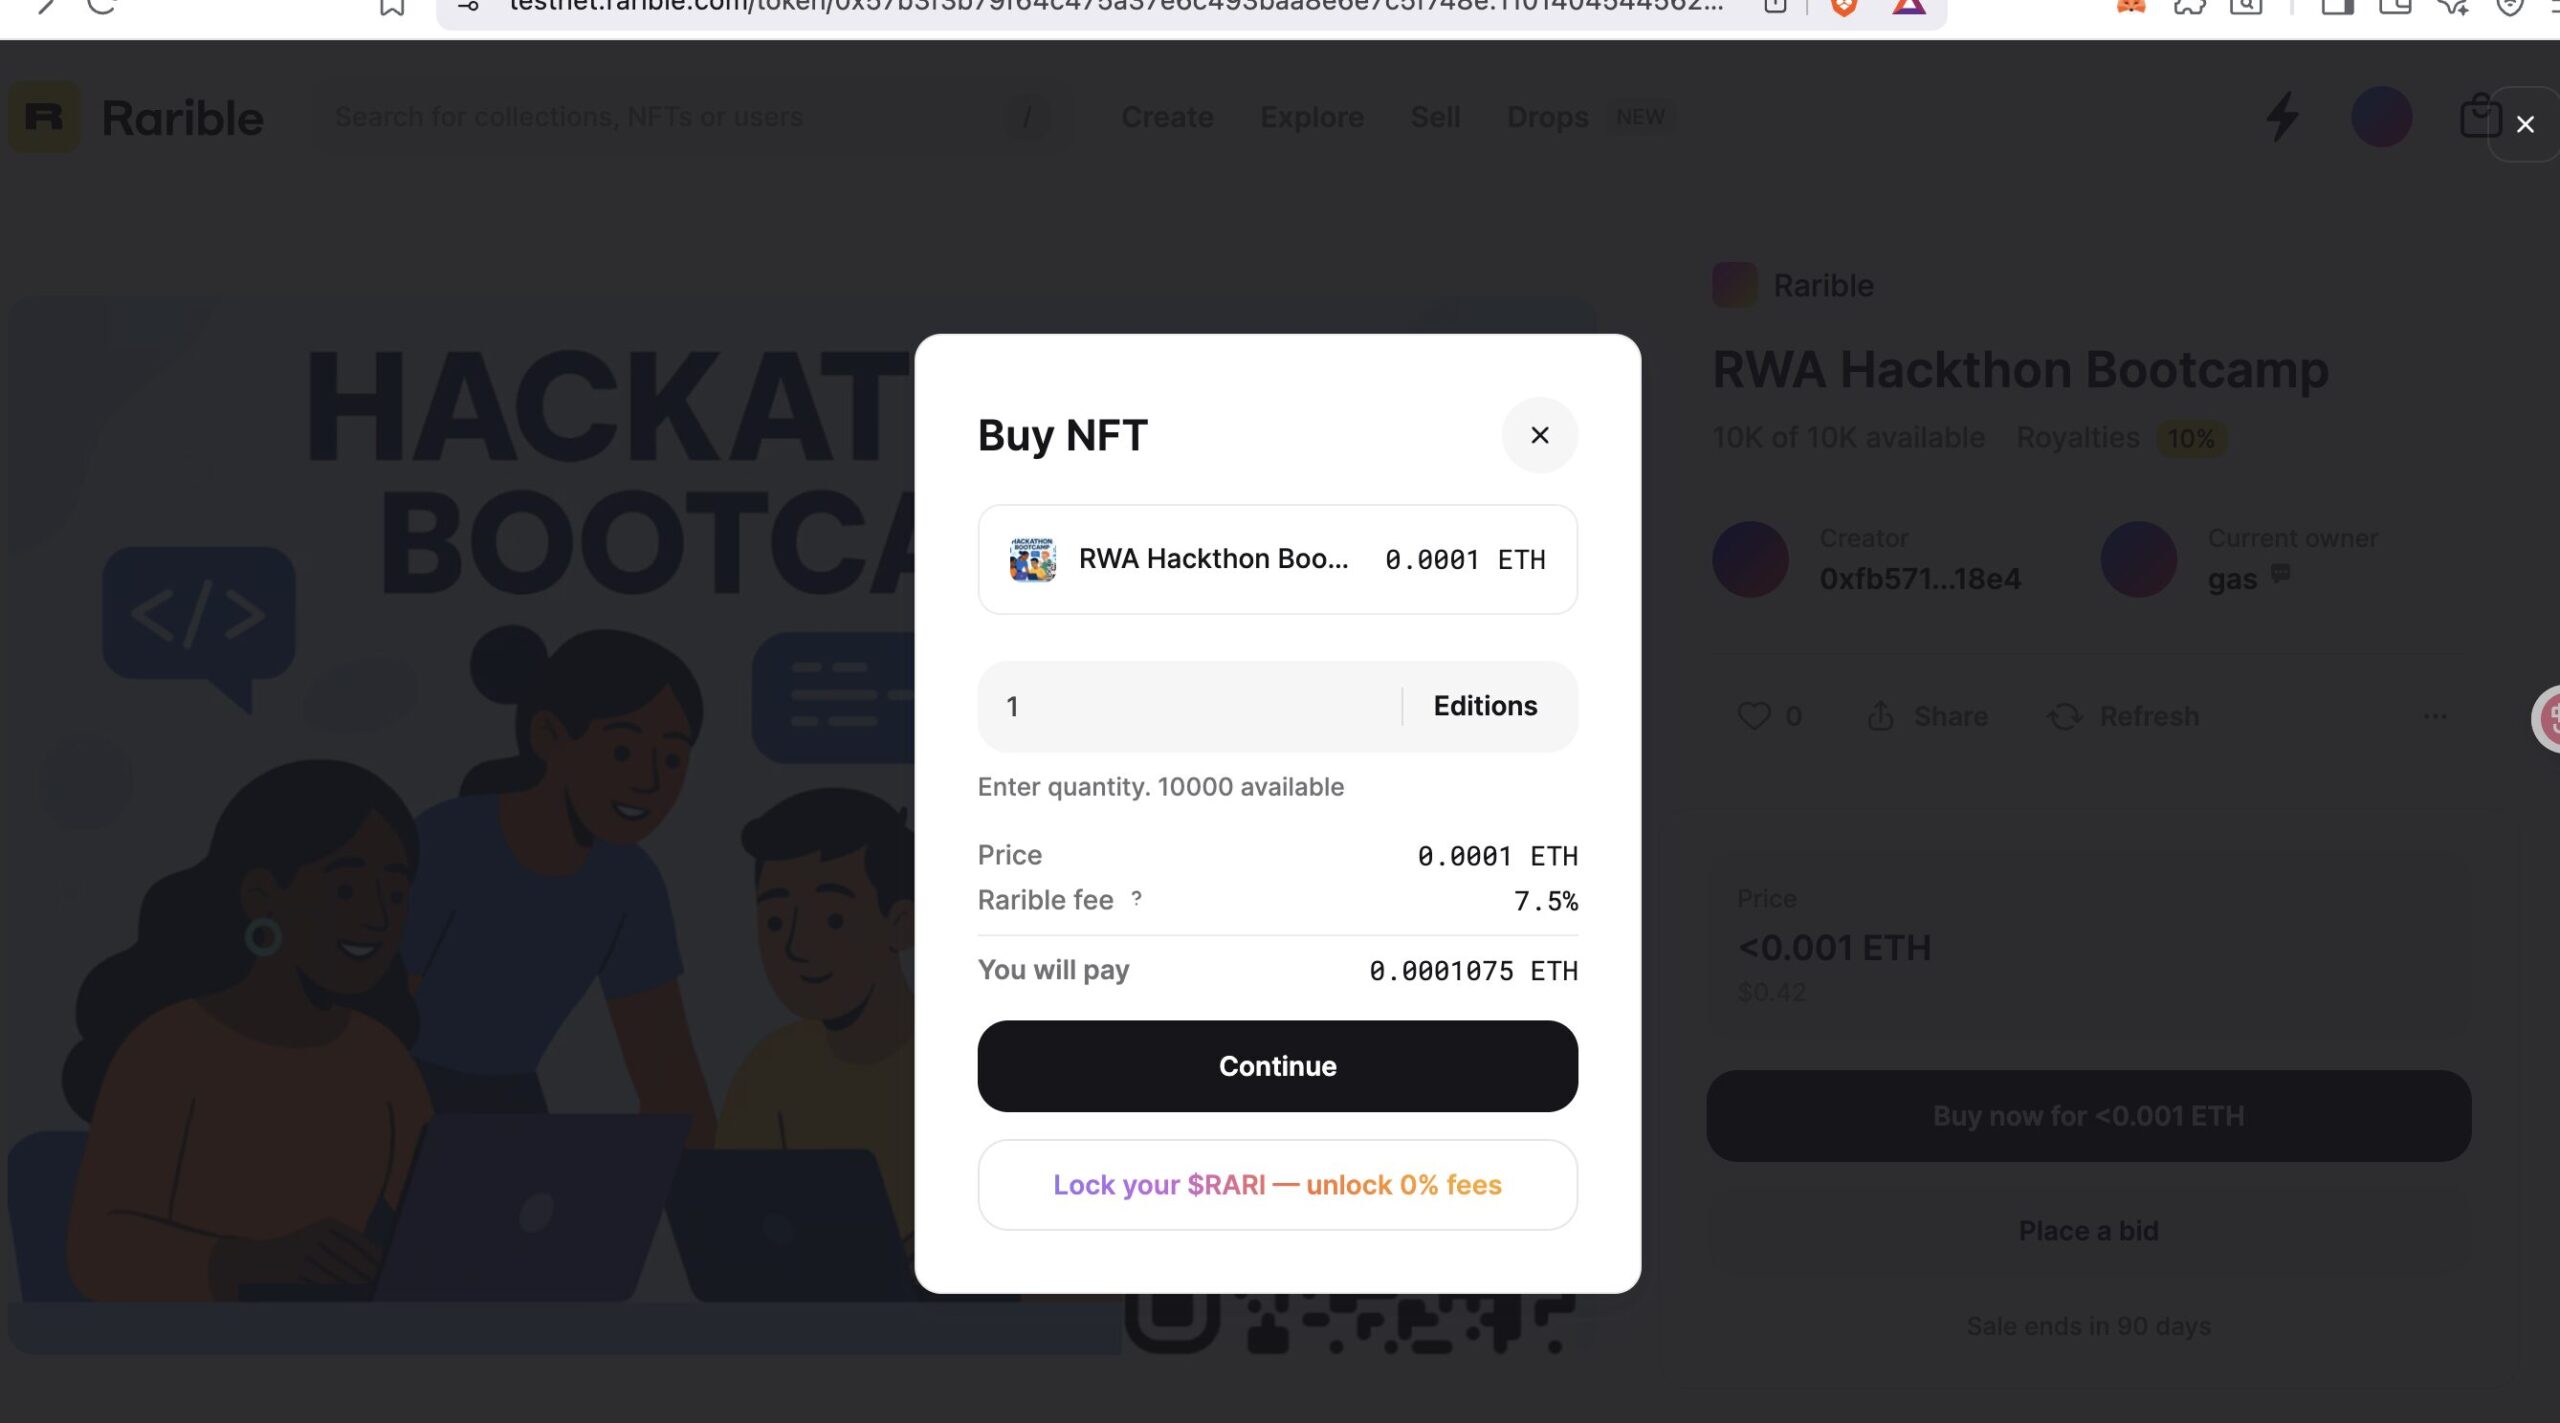Click the message icon beside owner gas
This screenshot has width=2560, height=1423.
(2281, 573)
